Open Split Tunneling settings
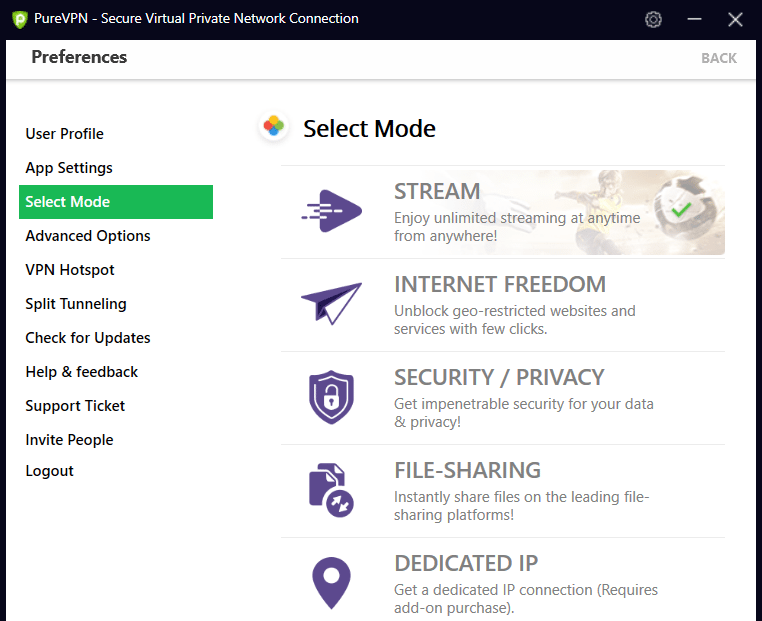Screen dimensions: 762x621 point(76,304)
